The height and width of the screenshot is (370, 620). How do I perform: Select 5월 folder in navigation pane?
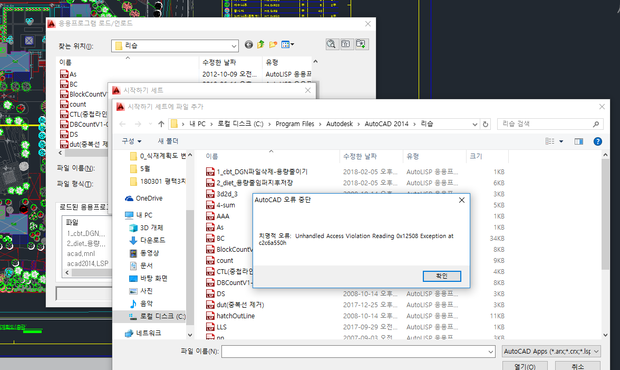[x=140, y=169]
